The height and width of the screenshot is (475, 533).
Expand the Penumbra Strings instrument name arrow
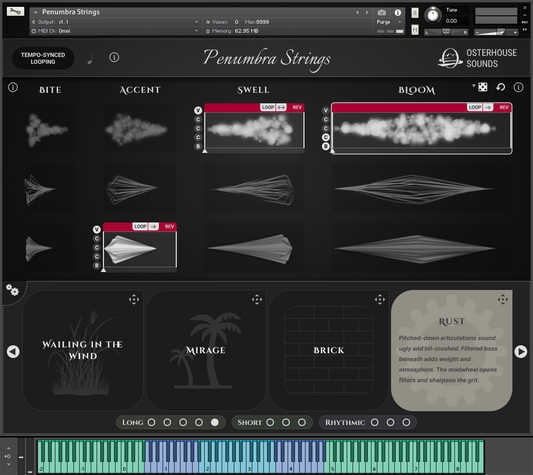click(35, 12)
